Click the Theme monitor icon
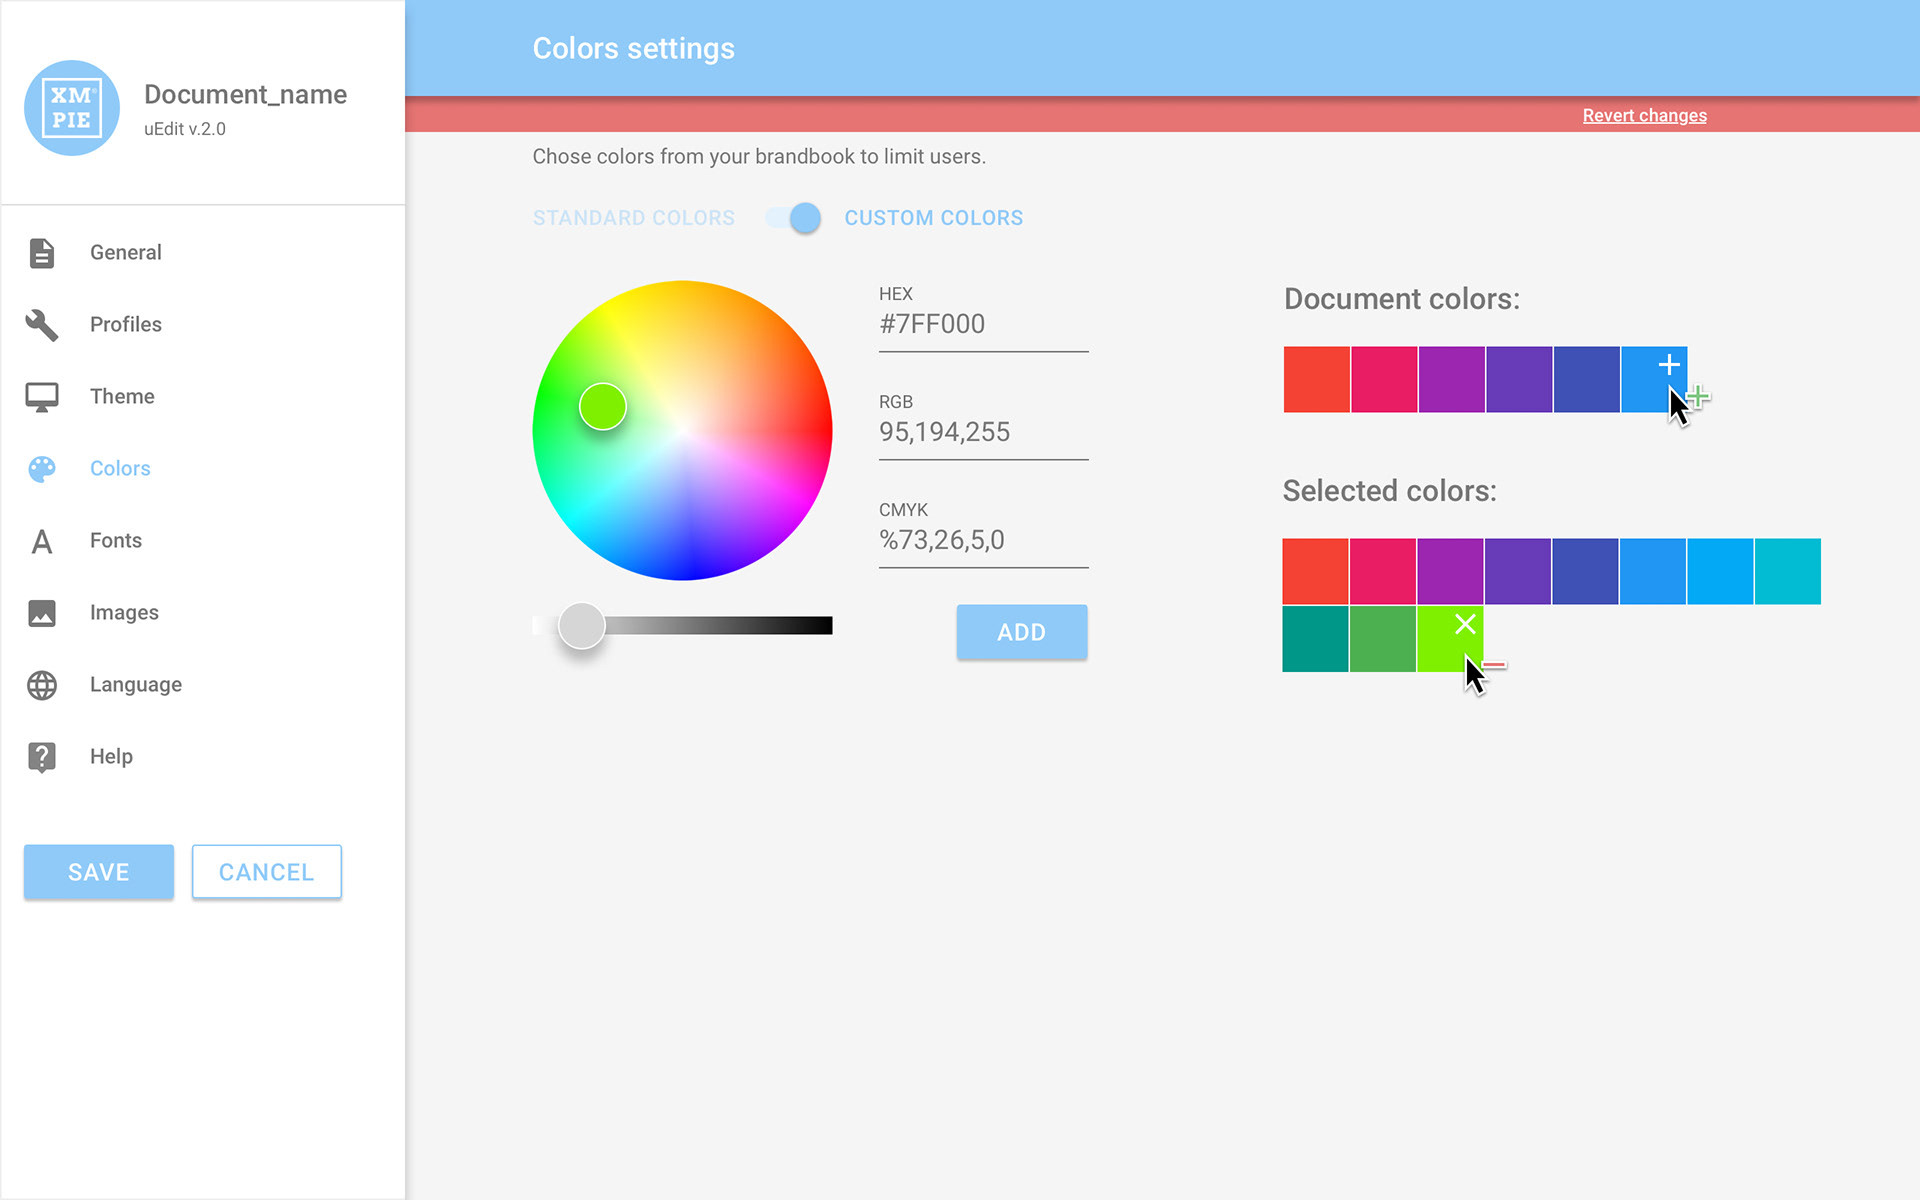The image size is (1920, 1200). coord(42,397)
